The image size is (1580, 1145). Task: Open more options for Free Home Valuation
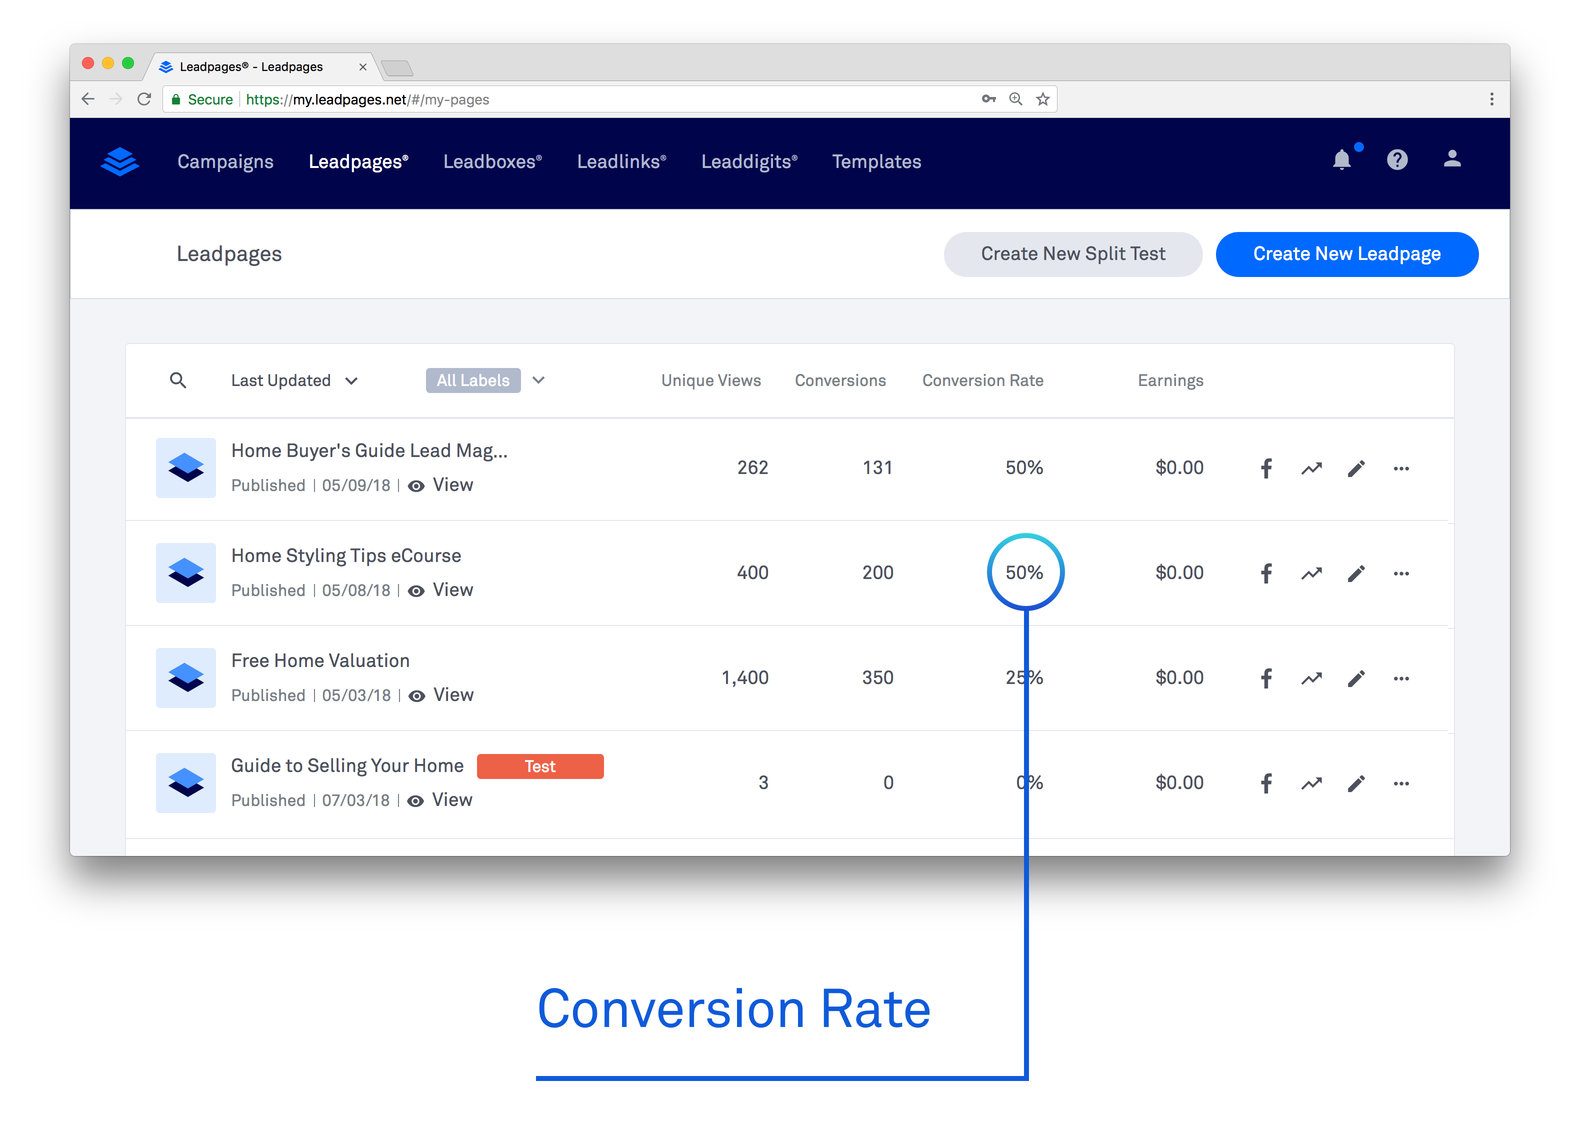[1401, 678]
